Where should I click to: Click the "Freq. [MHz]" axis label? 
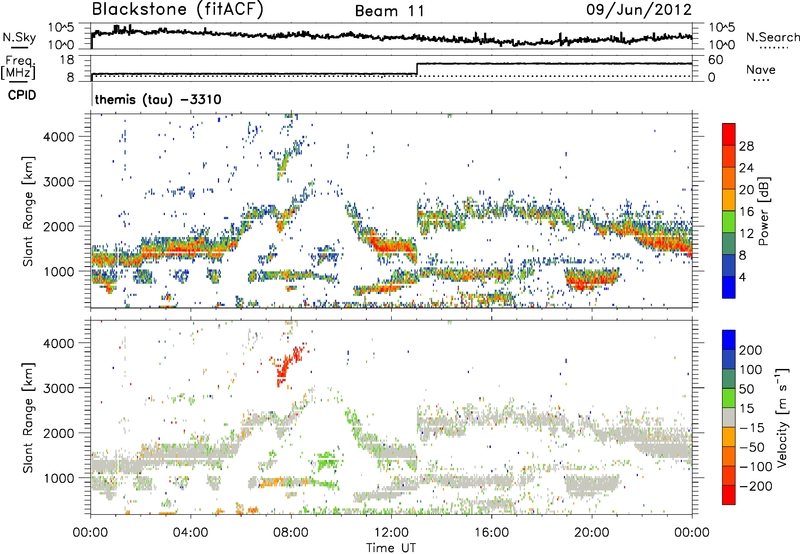click(x=18, y=68)
